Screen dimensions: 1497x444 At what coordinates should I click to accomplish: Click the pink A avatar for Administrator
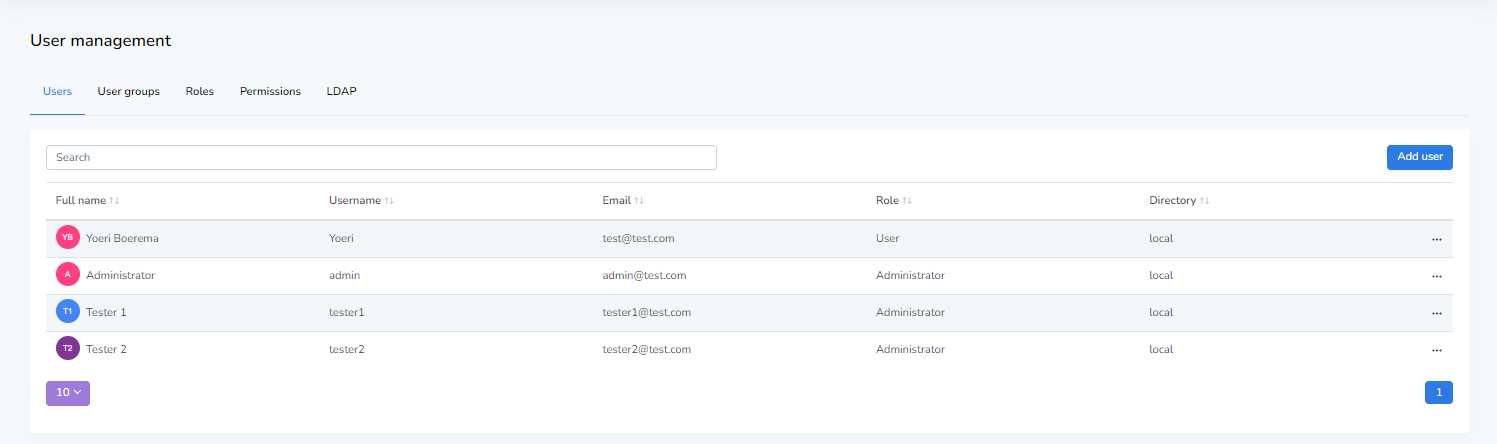click(x=68, y=275)
